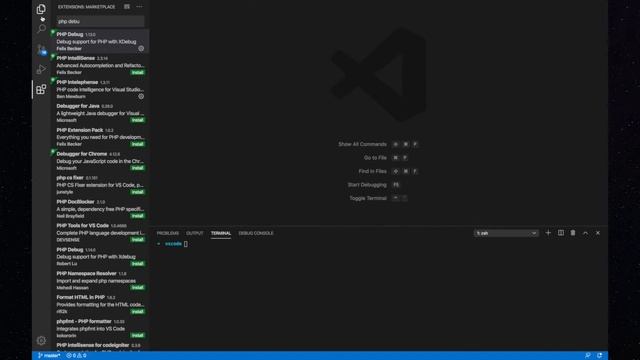Click Go to File hint text
The height and width of the screenshot is (360, 640).
pos(375,158)
